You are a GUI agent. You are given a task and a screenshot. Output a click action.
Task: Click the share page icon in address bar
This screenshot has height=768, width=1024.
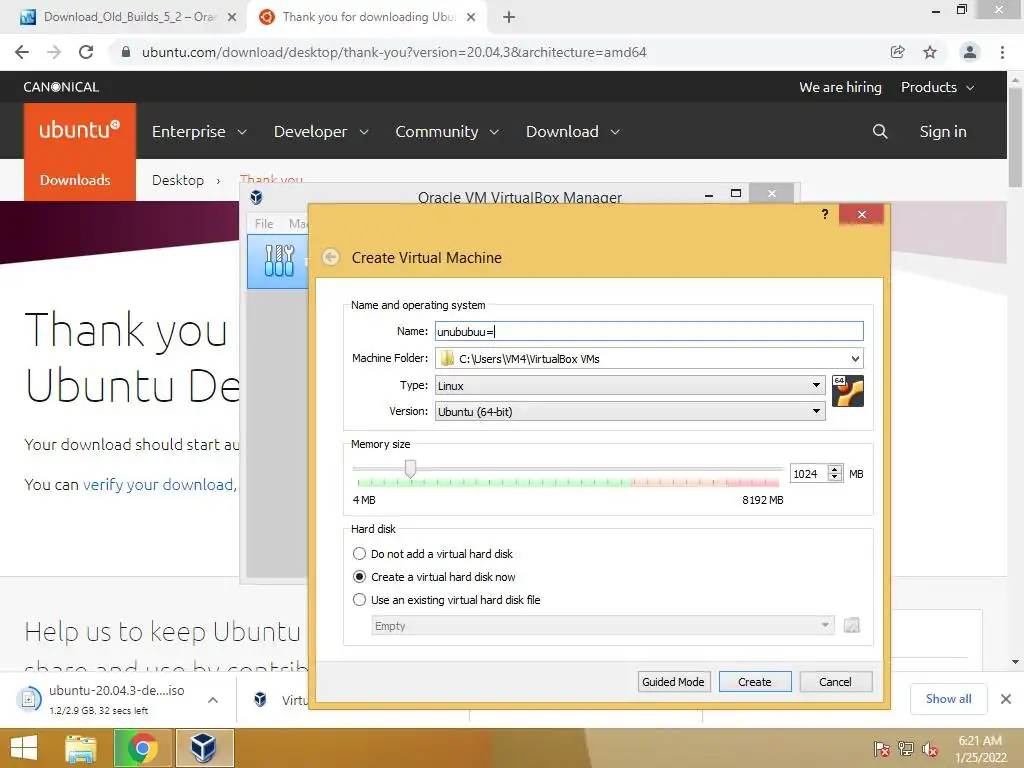898,52
